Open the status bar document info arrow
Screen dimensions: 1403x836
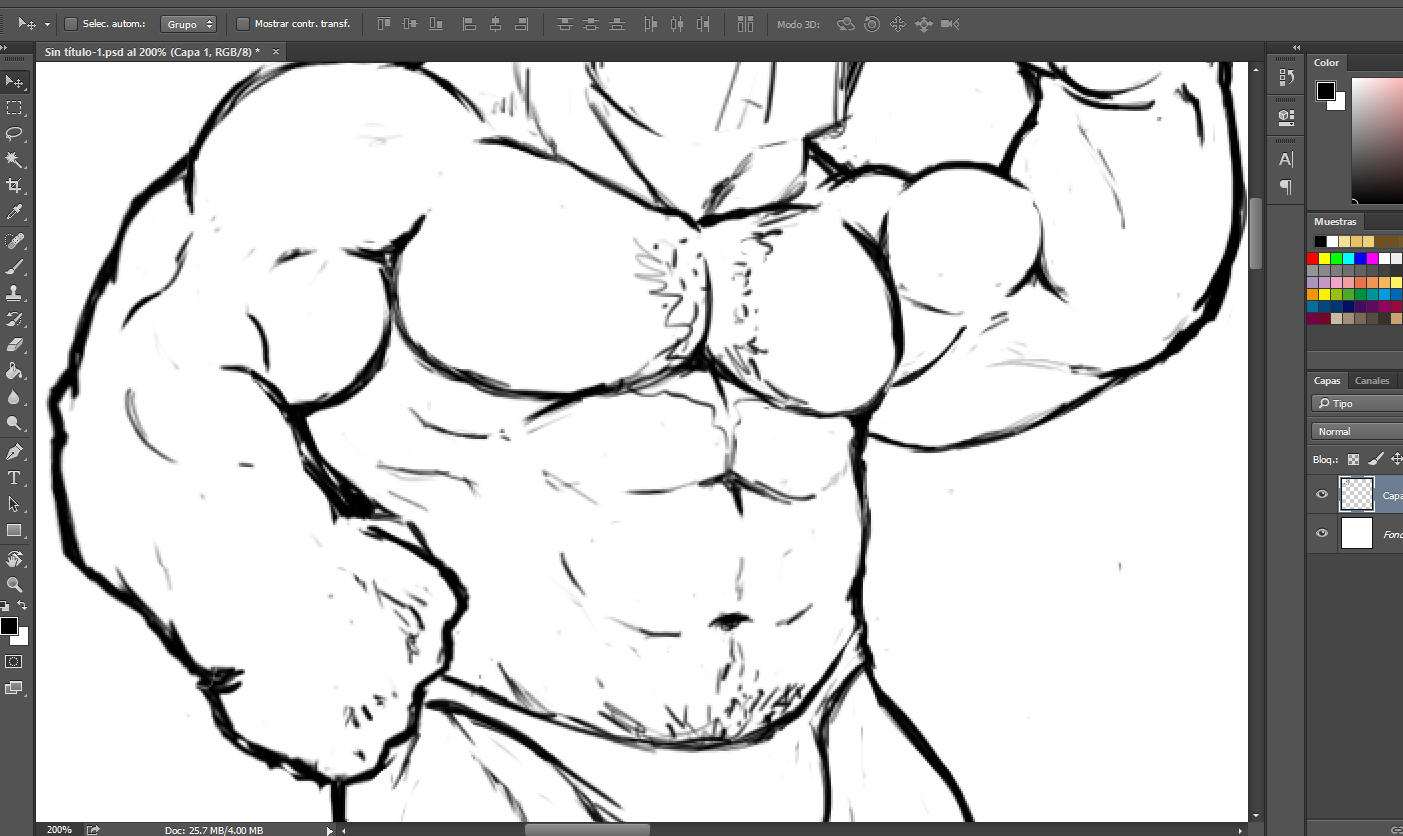[329, 830]
